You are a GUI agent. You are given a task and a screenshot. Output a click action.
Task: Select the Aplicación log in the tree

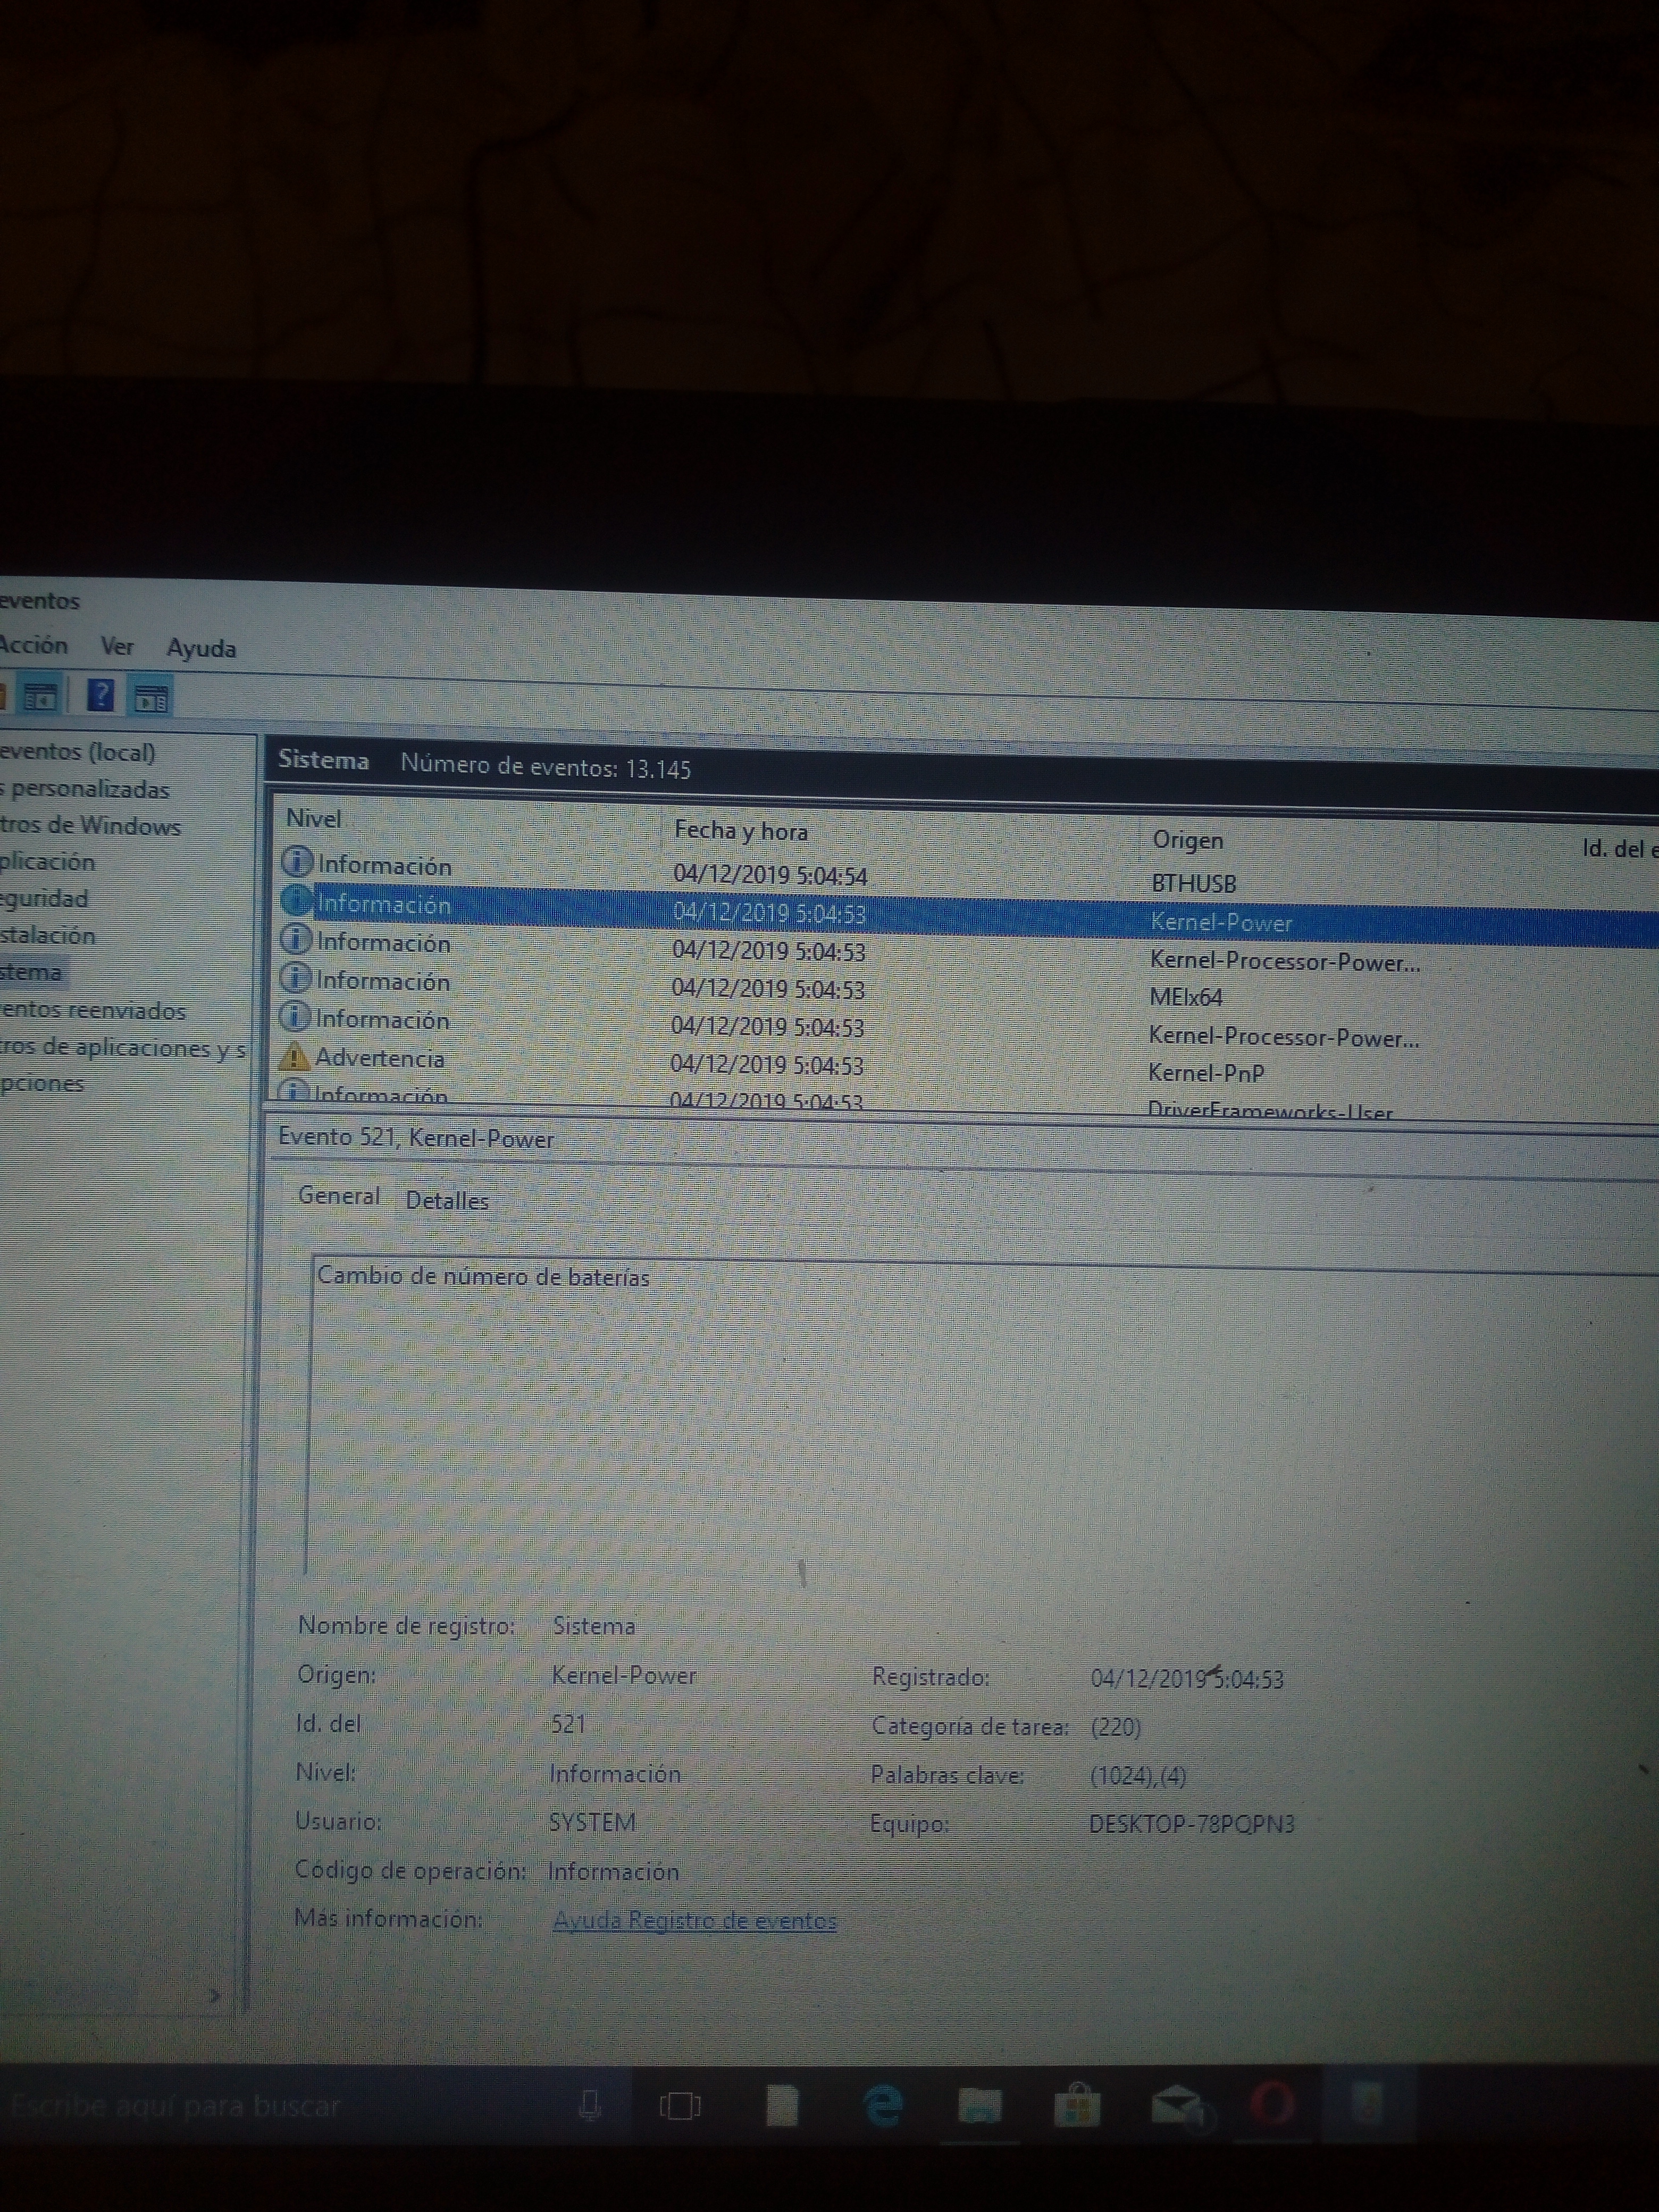(x=47, y=862)
